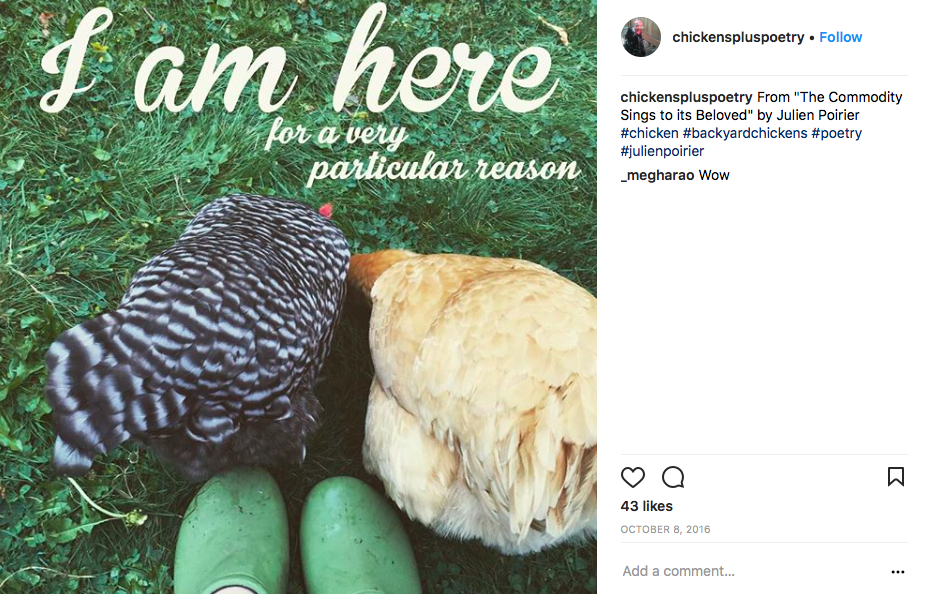The width and height of the screenshot is (929, 594).
Task: Open the #chicken hashtag
Action: tap(649, 133)
